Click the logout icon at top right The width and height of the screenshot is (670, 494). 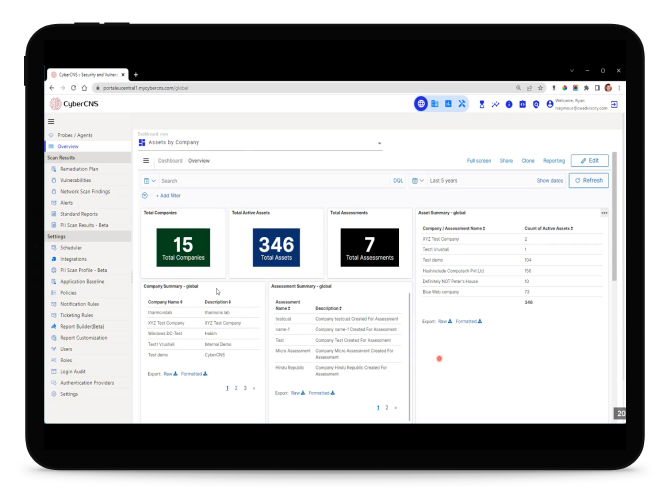pos(614,104)
